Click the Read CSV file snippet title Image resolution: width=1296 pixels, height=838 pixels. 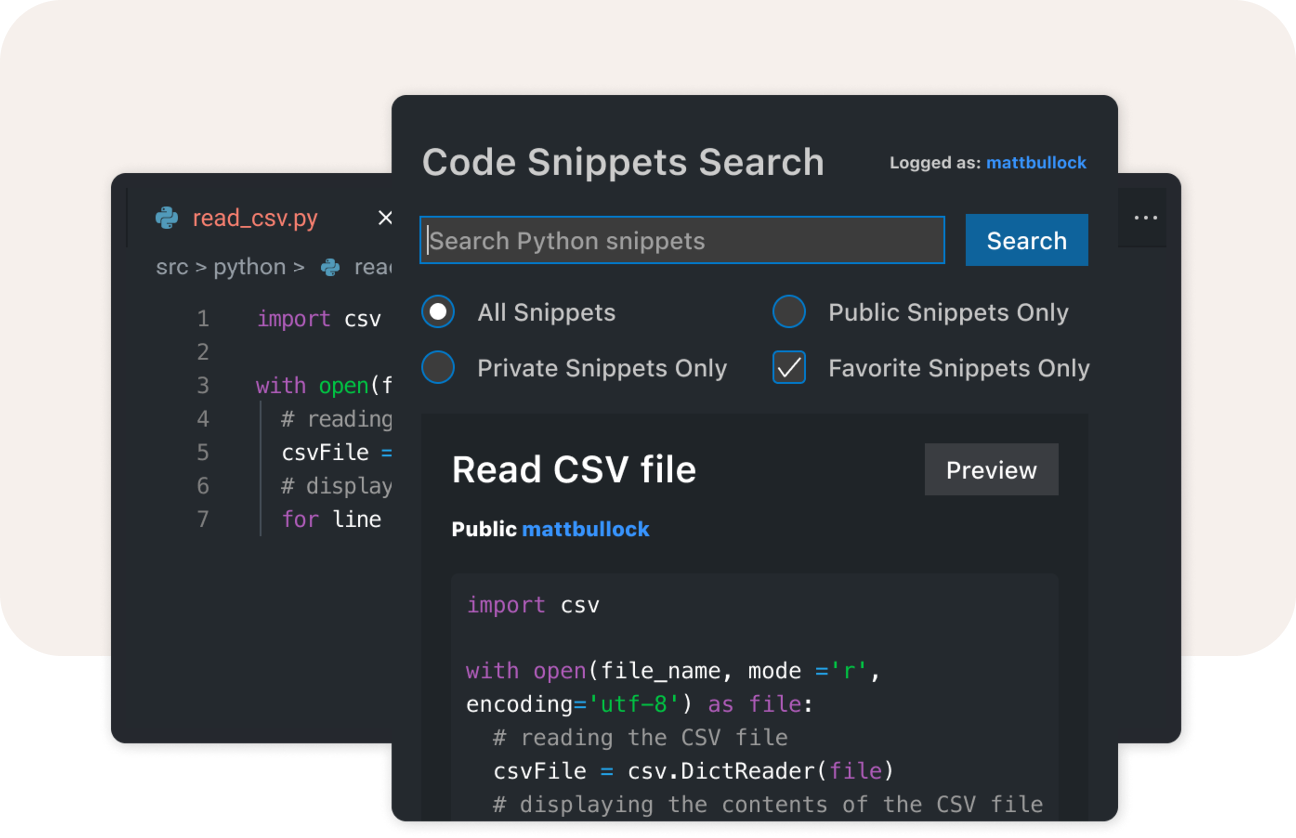pyautogui.click(x=574, y=470)
